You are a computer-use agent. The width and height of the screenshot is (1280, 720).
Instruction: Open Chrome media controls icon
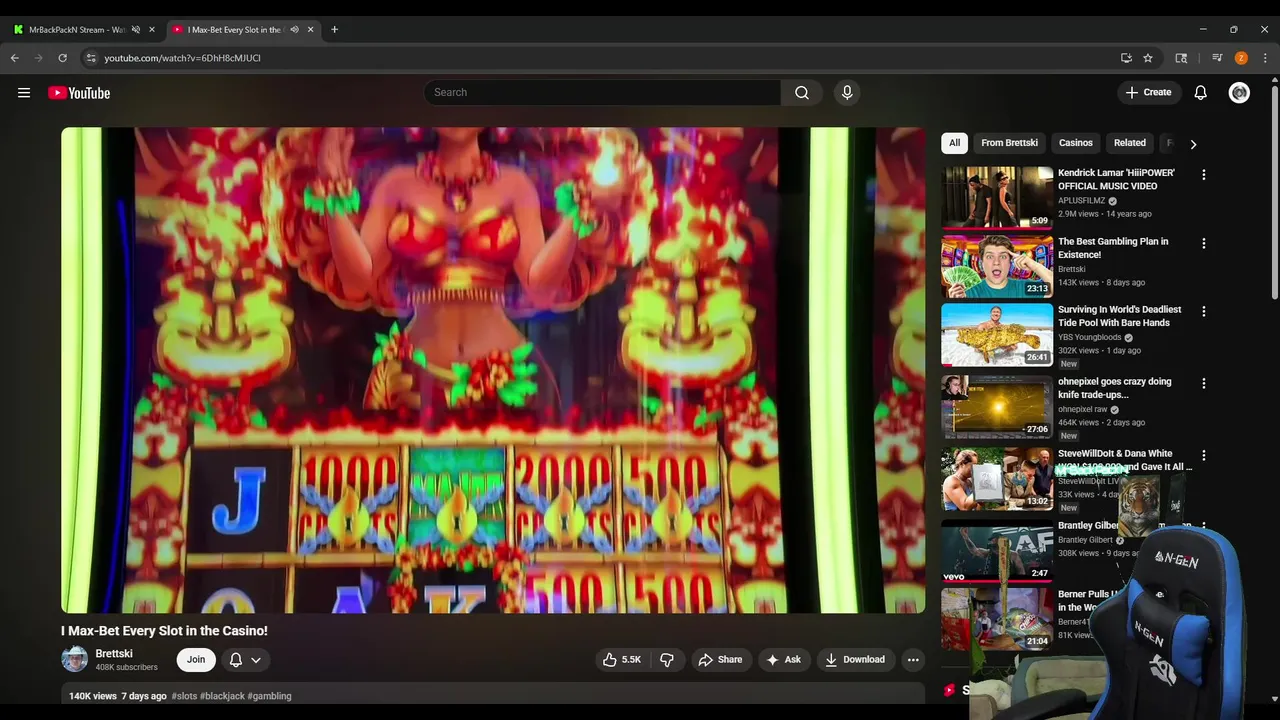[x=1217, y=58]
